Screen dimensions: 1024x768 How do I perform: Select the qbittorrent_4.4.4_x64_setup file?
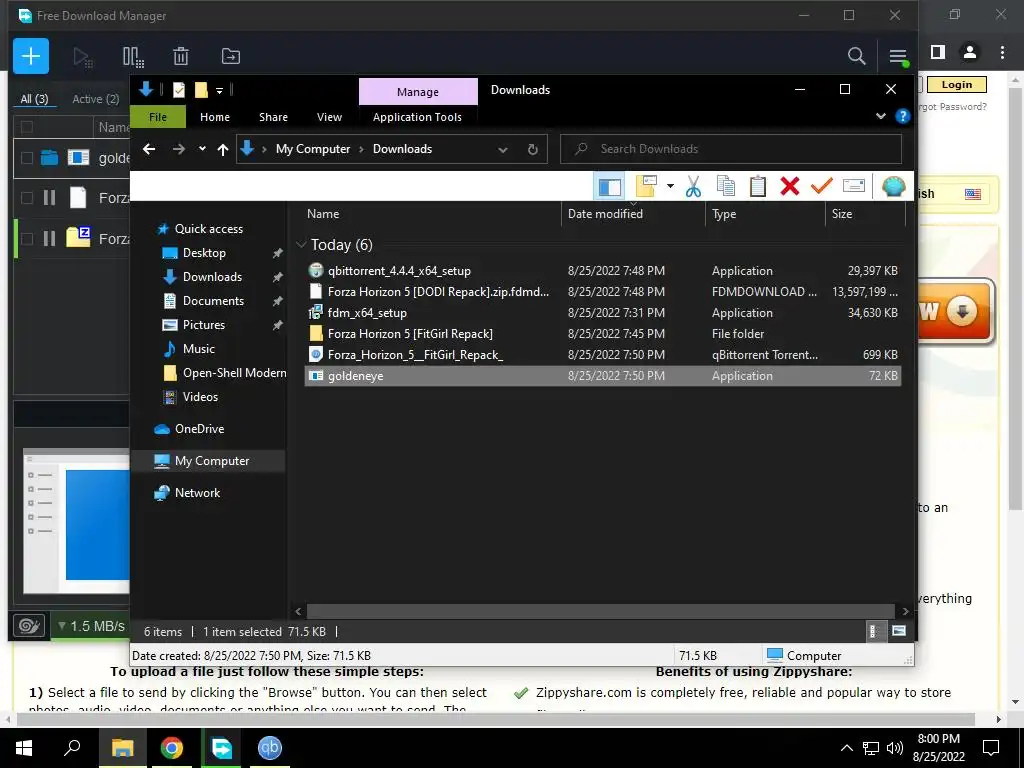pos(399,271)
